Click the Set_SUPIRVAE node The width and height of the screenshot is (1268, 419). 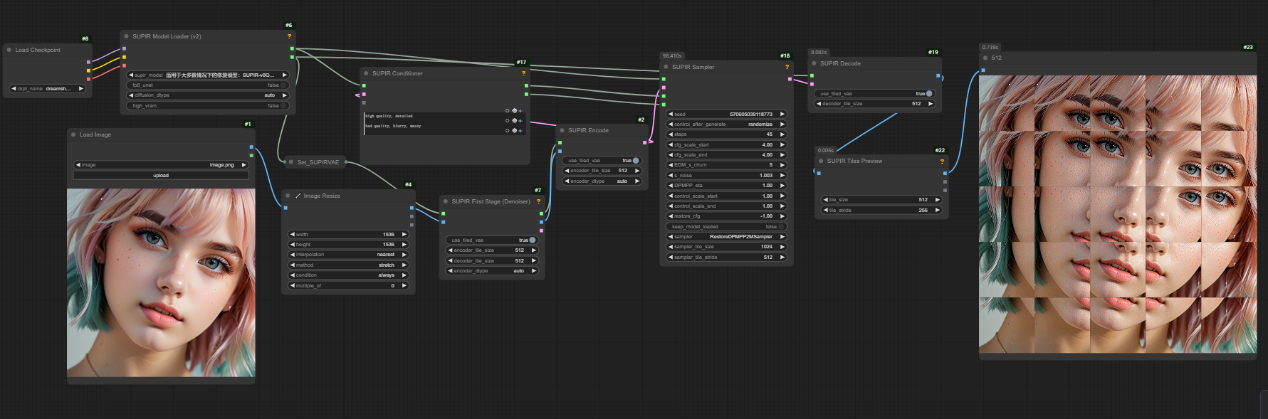[x=312, y=161]
